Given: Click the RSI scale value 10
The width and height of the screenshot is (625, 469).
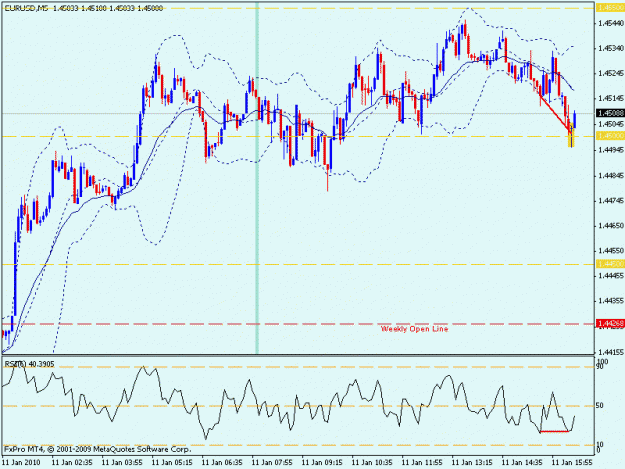Looking at the screenshot, I should click(x=601, y=444).
